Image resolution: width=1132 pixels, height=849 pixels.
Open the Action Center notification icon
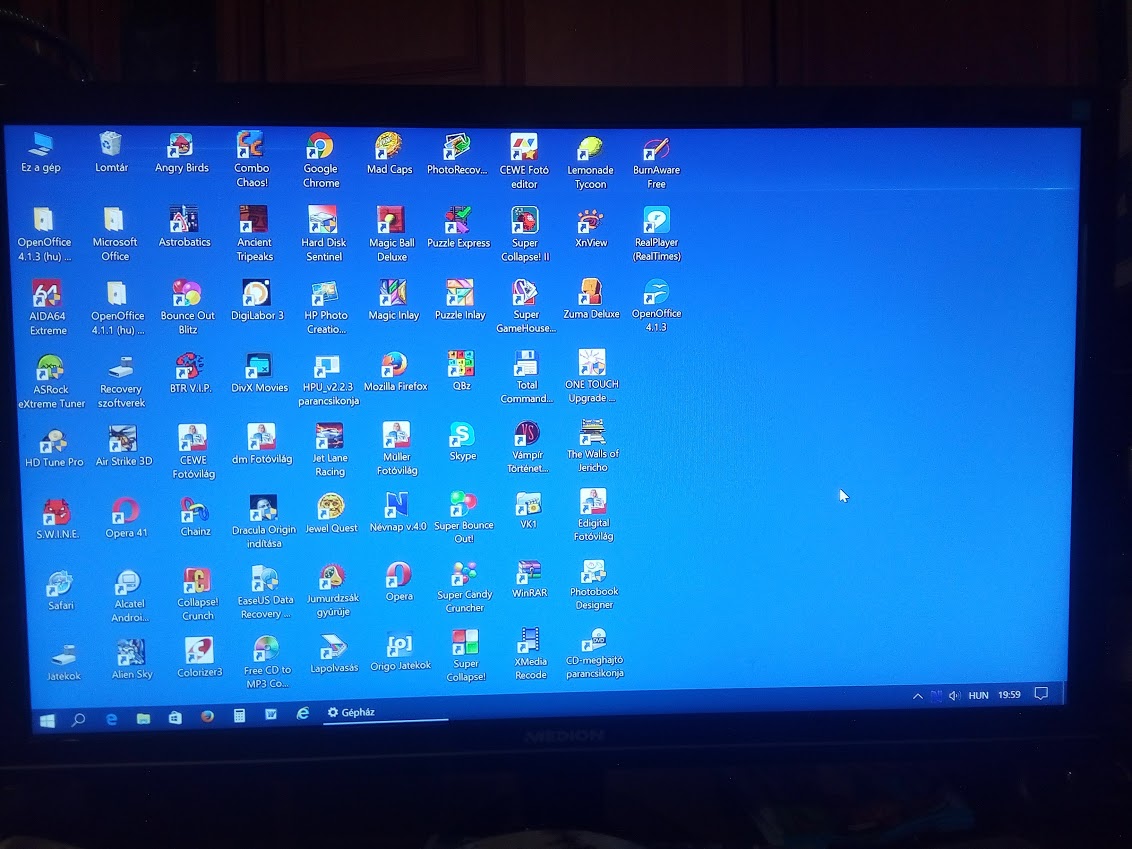(1040, 694)
